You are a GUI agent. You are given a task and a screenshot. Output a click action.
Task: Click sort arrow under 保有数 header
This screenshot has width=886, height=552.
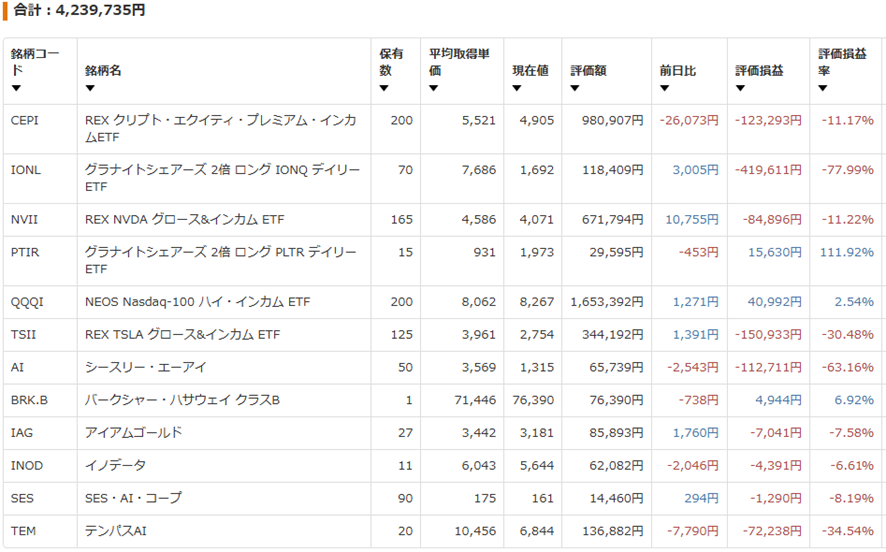tap(384, 88)
